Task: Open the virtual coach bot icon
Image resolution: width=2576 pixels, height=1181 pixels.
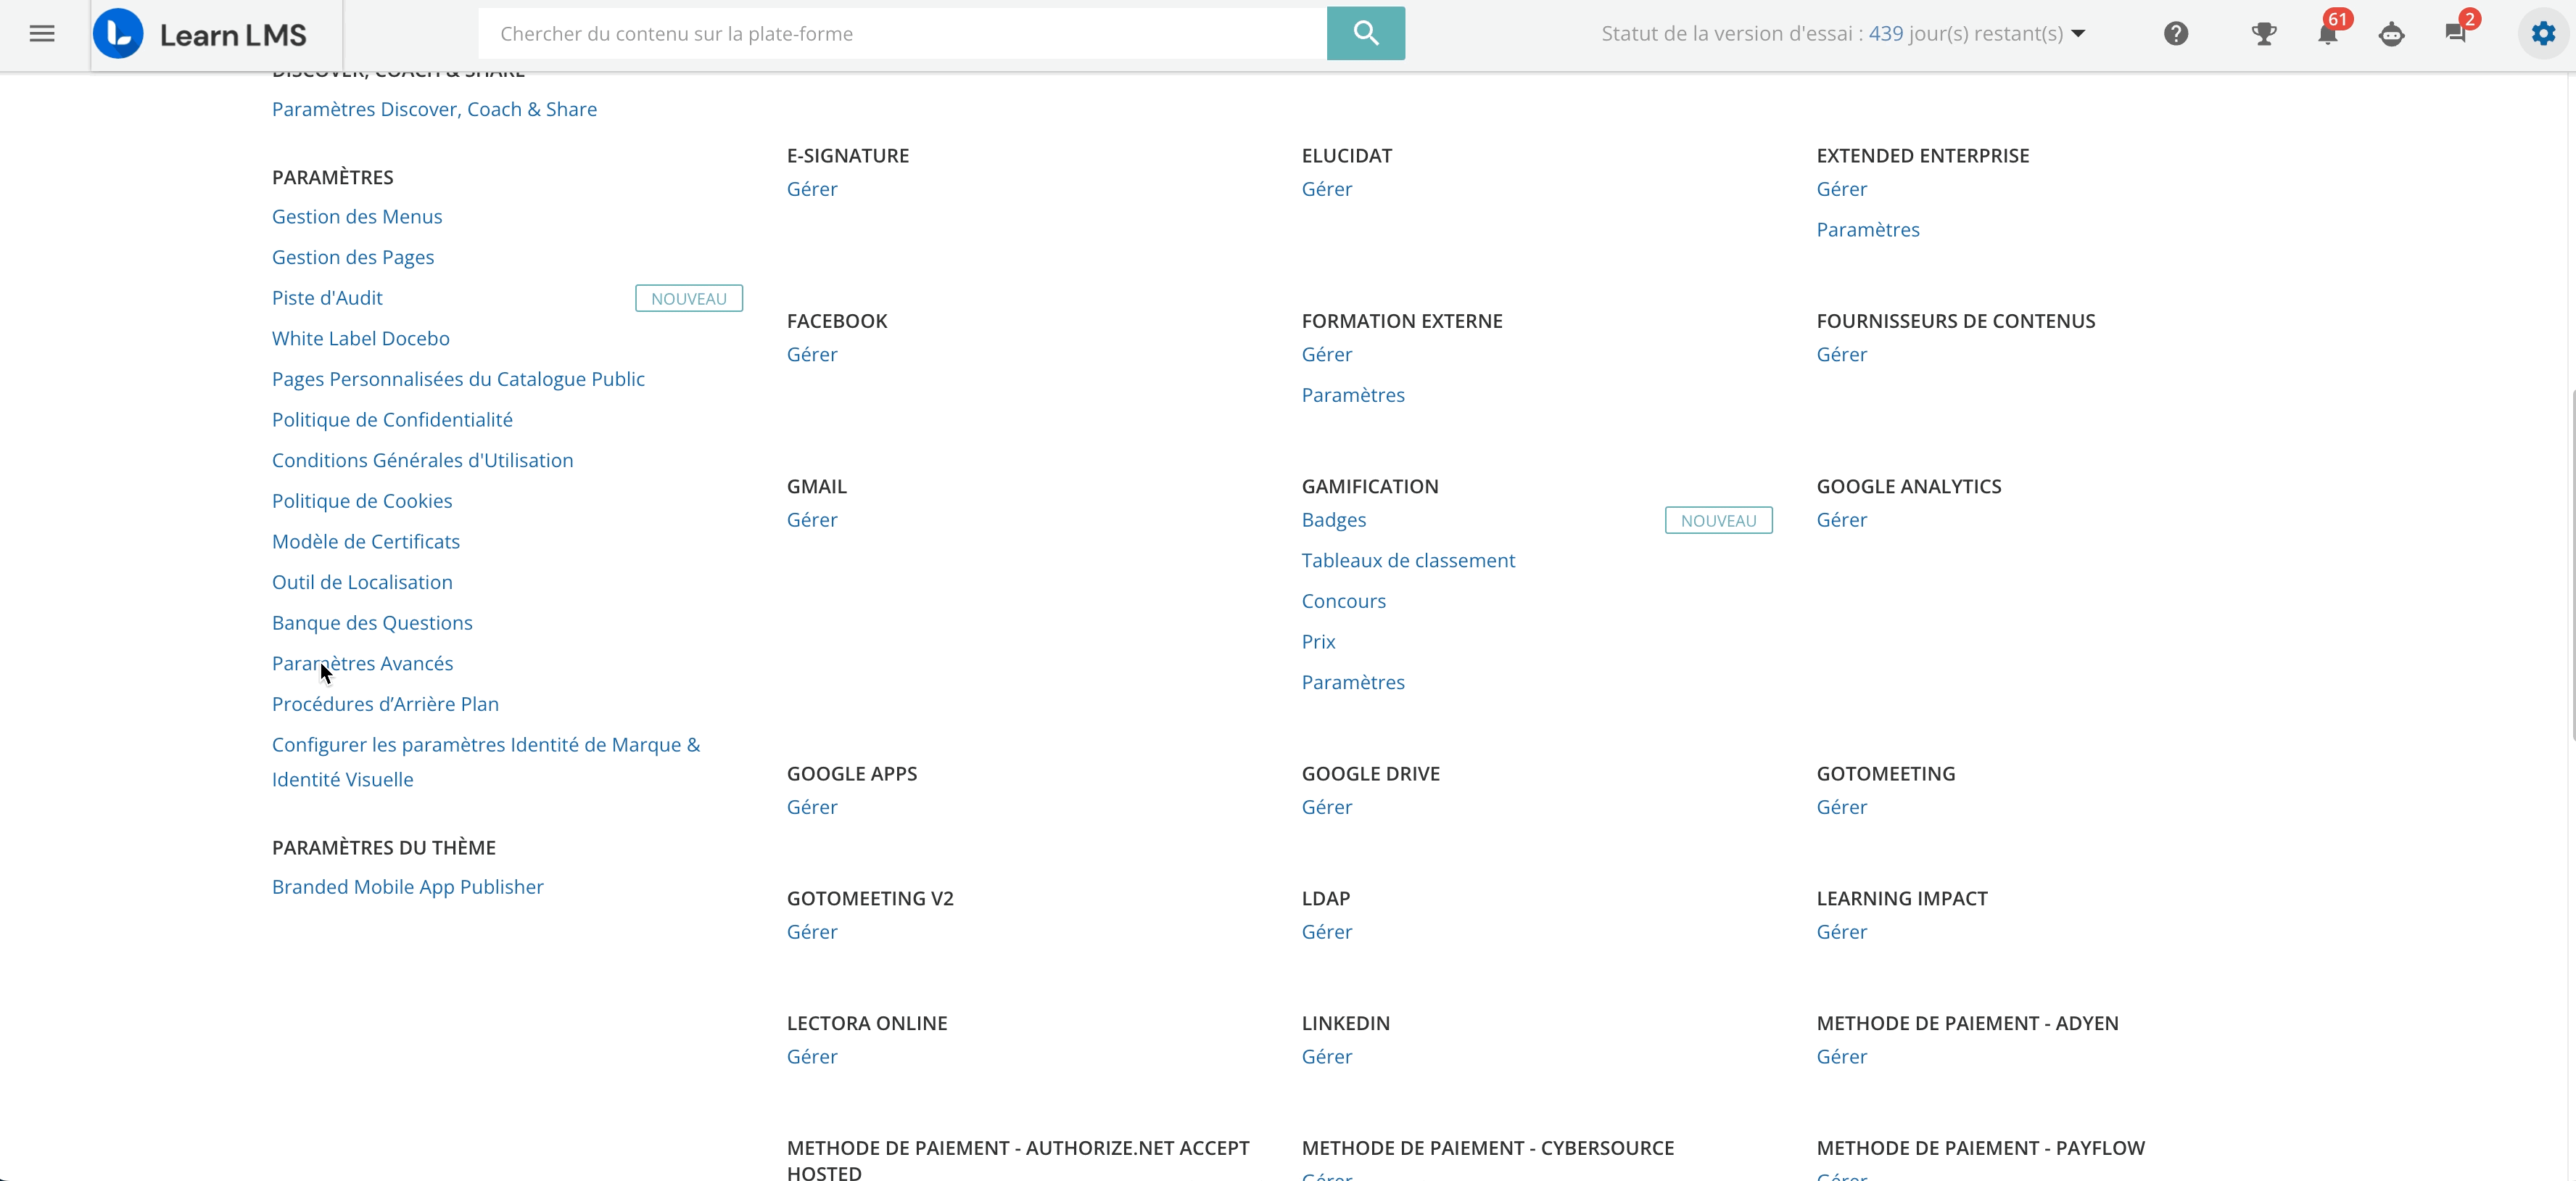Action: pos(2391,34)
